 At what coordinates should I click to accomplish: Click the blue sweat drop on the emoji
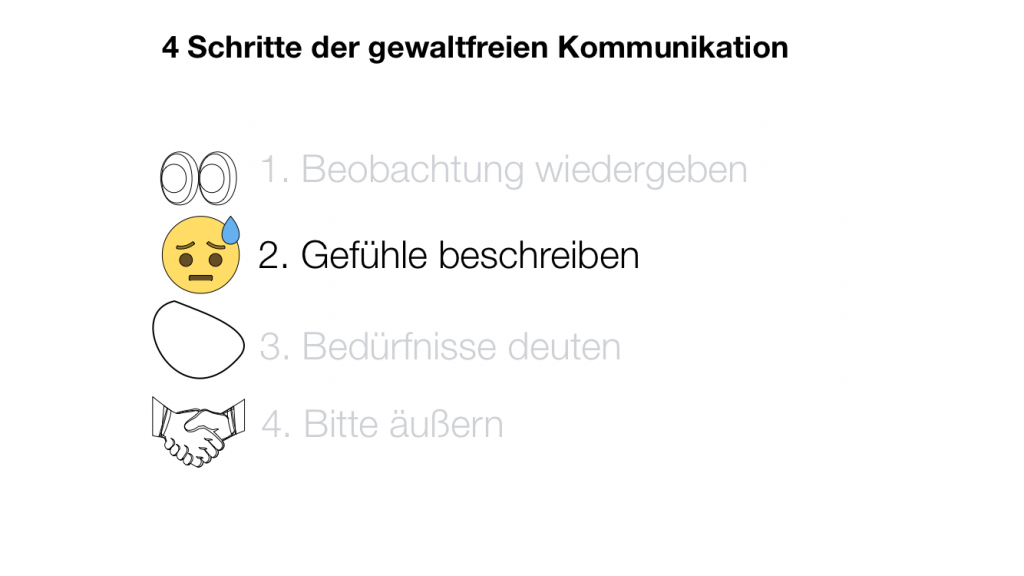[x=231, y=231]
